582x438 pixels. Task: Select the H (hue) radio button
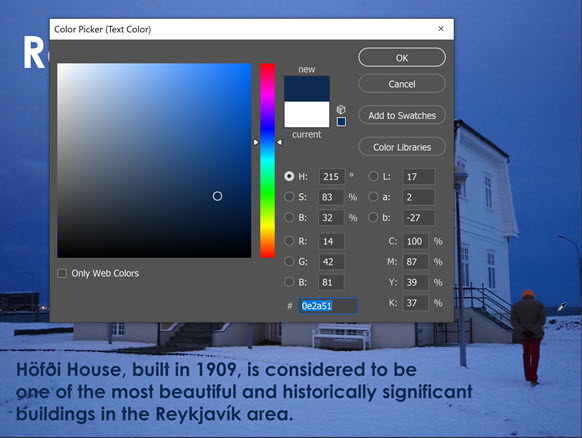289,176
